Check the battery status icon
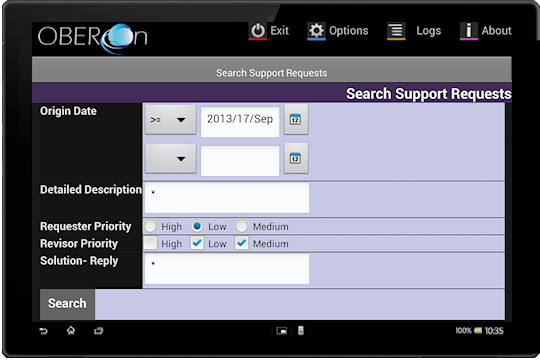This screenshot has width=540, height=360. pyautogui.click(x=478, y=331)
